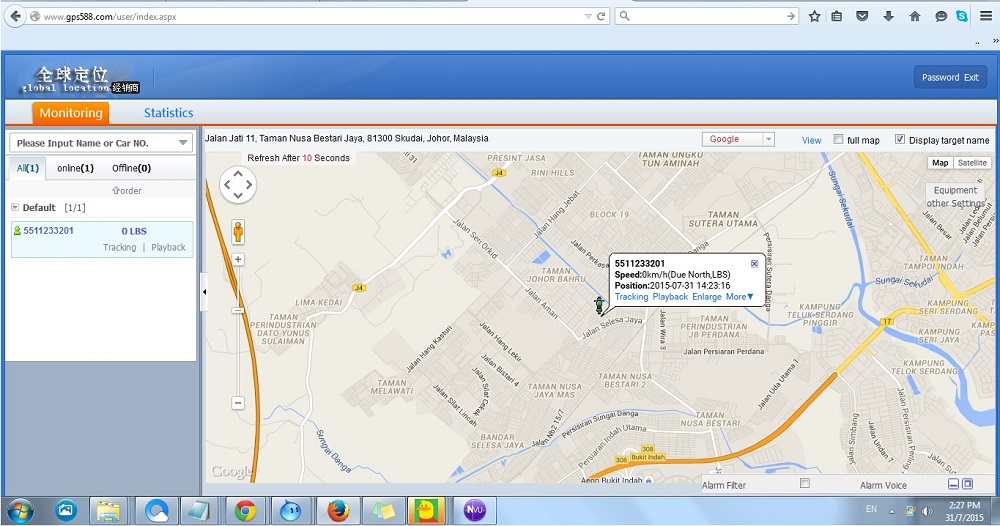Select the All(1) device tab
The height and width of the screenshot is (526, 1000).
(x=27, y=168)
